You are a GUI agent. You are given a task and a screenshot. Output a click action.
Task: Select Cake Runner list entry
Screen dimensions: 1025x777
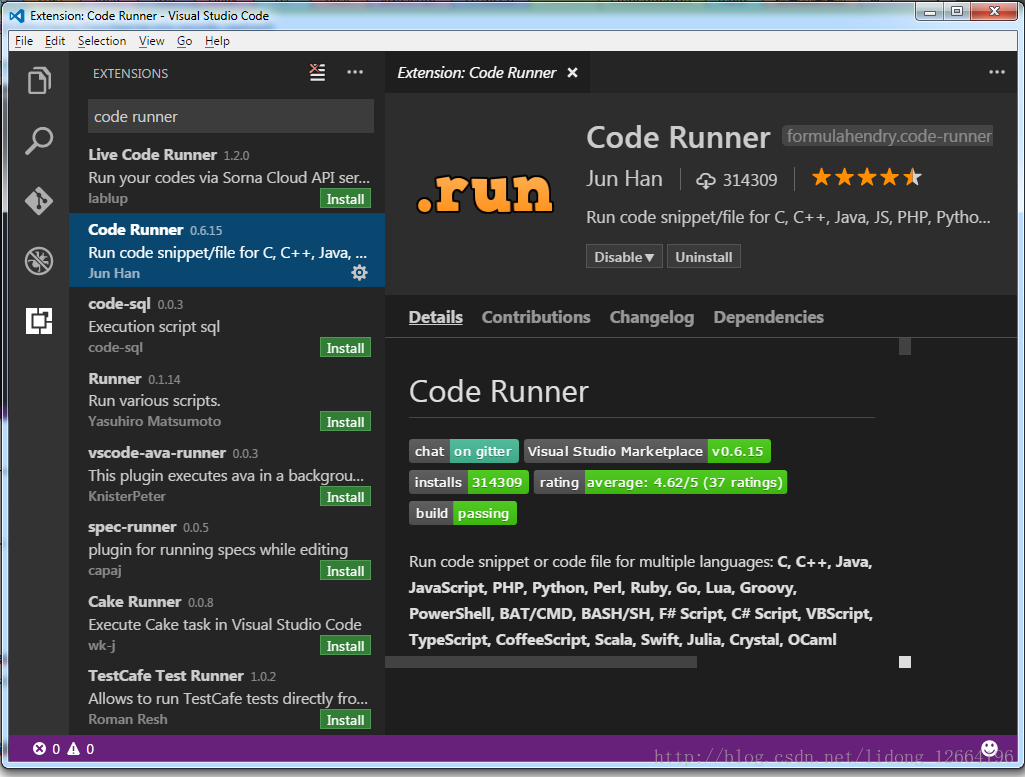tap(227, 622)
